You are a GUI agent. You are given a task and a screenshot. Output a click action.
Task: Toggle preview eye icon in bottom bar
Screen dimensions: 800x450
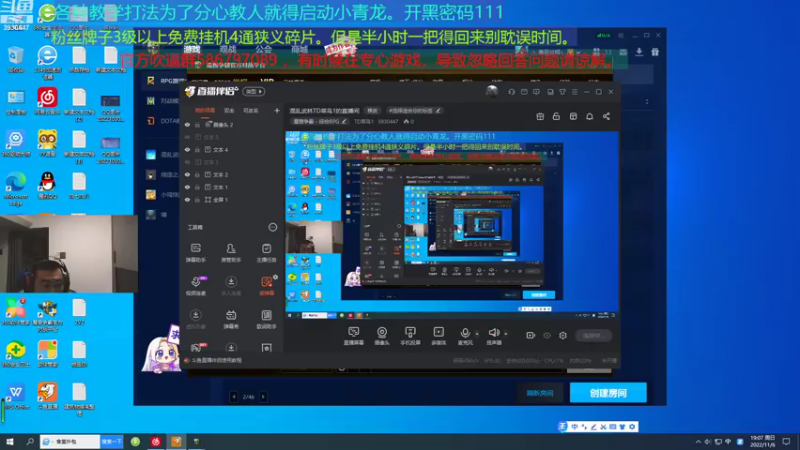coord(547,336)
